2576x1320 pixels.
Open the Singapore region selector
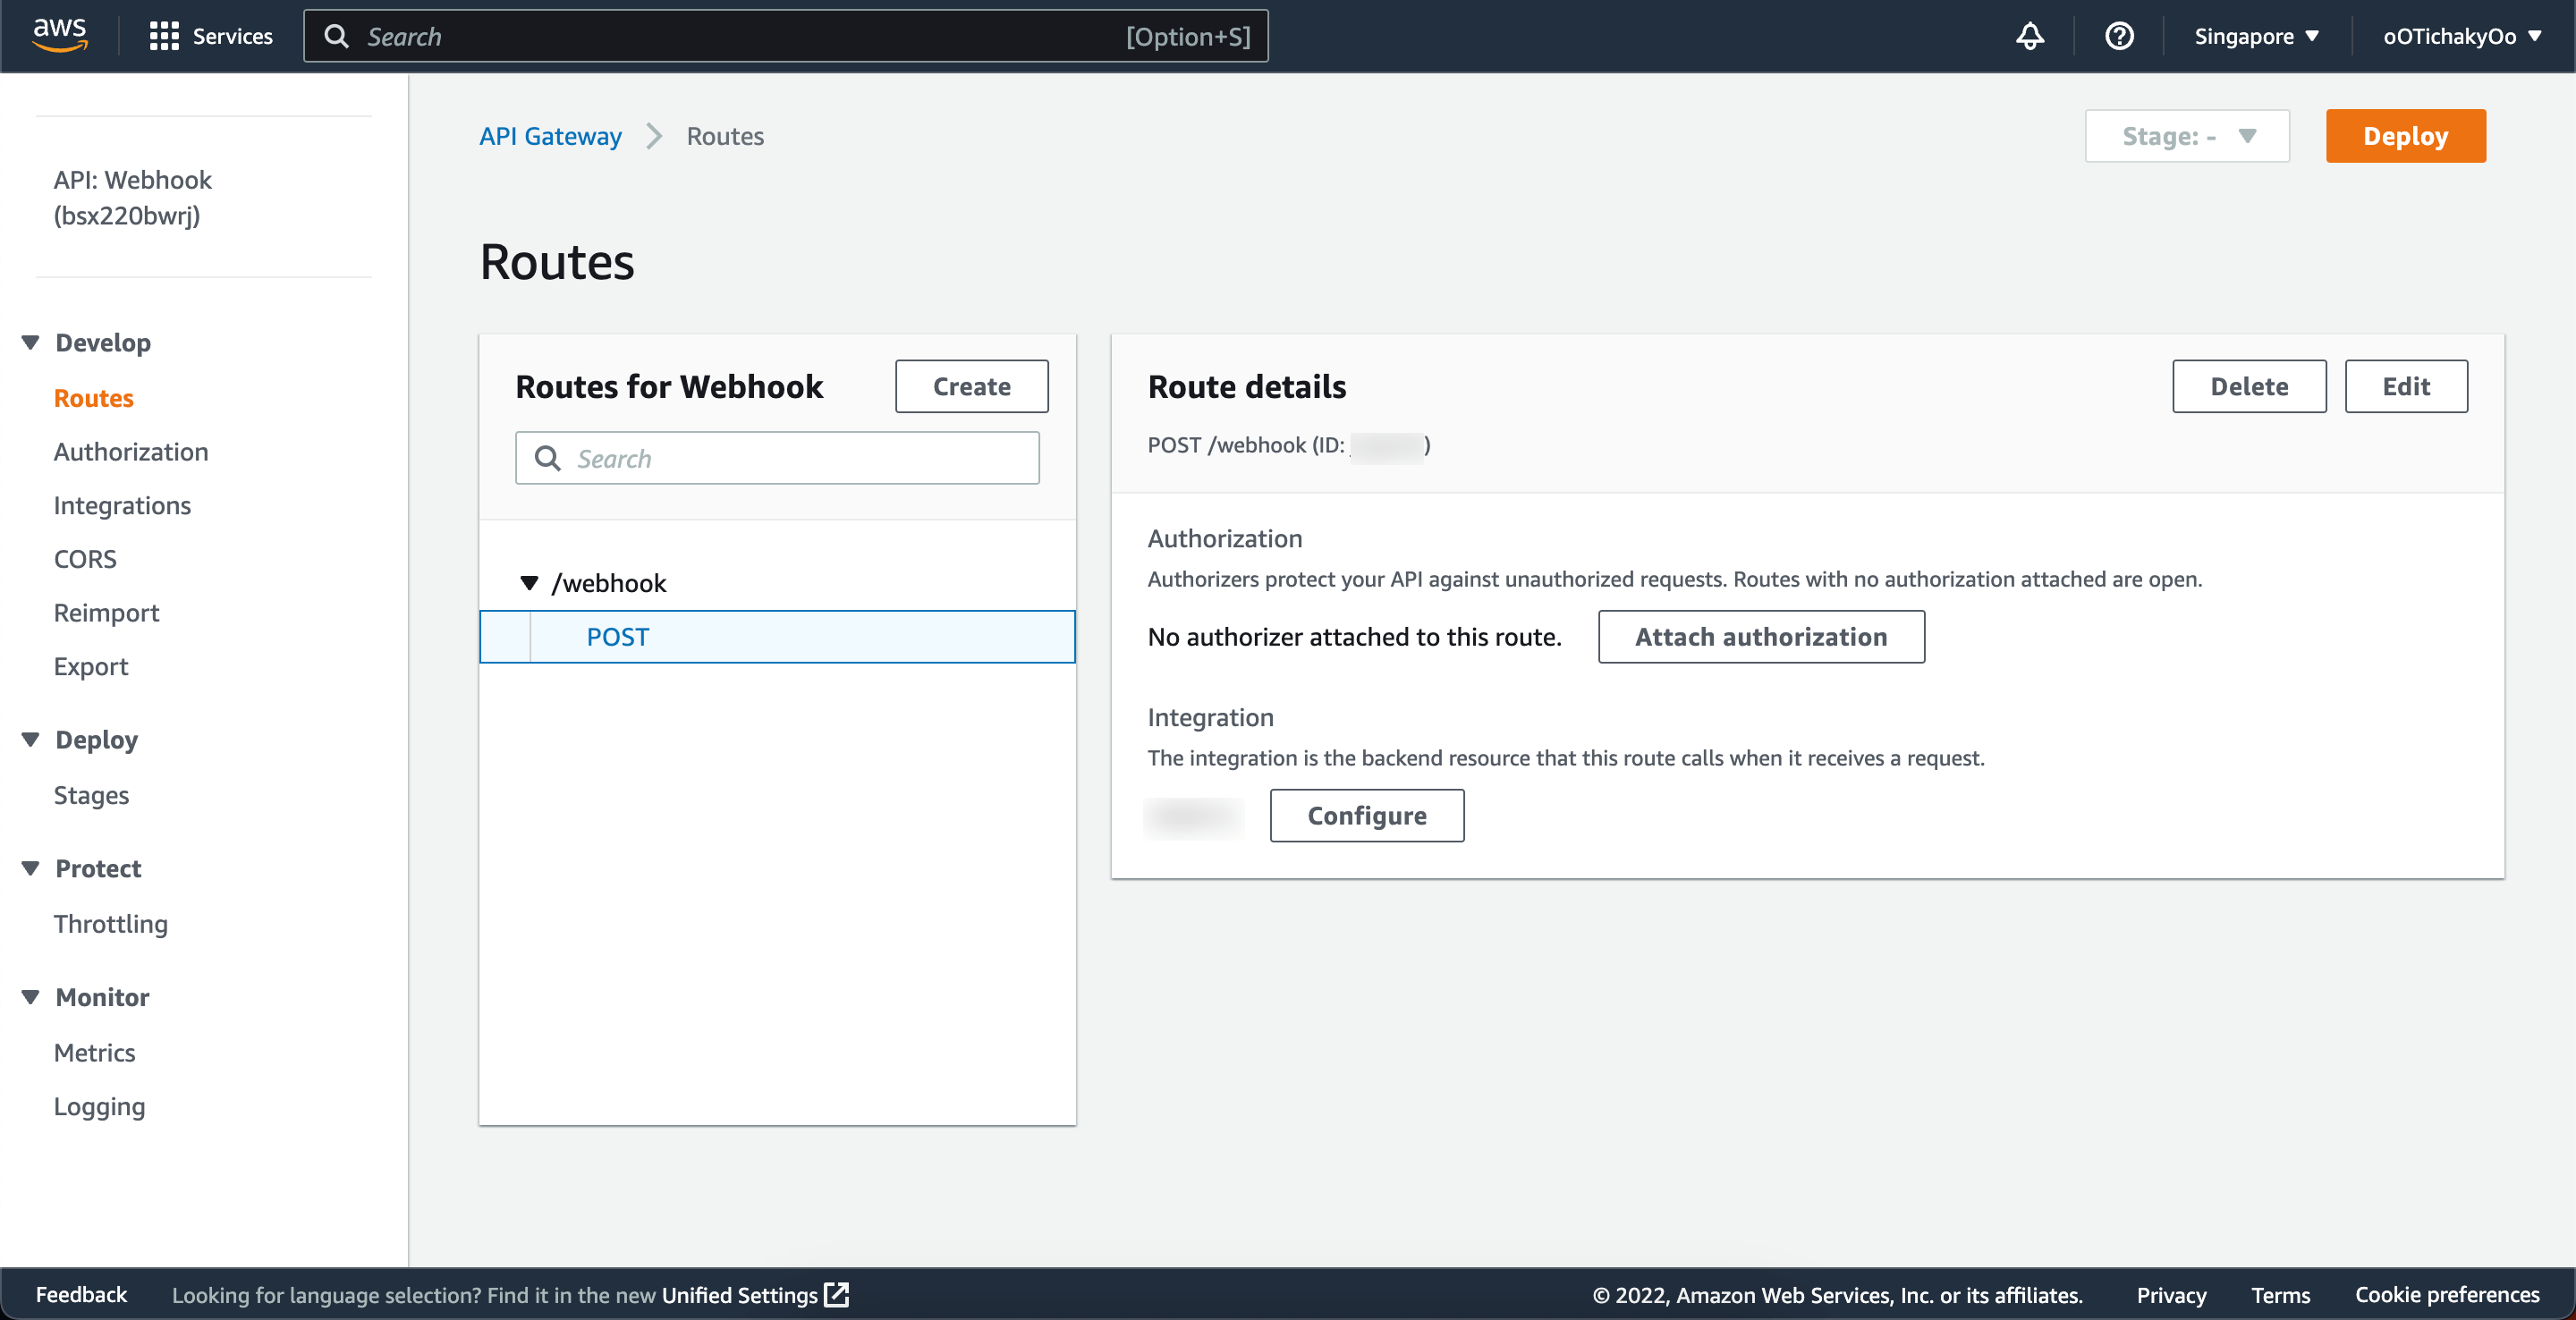[x=2254, y=36]
